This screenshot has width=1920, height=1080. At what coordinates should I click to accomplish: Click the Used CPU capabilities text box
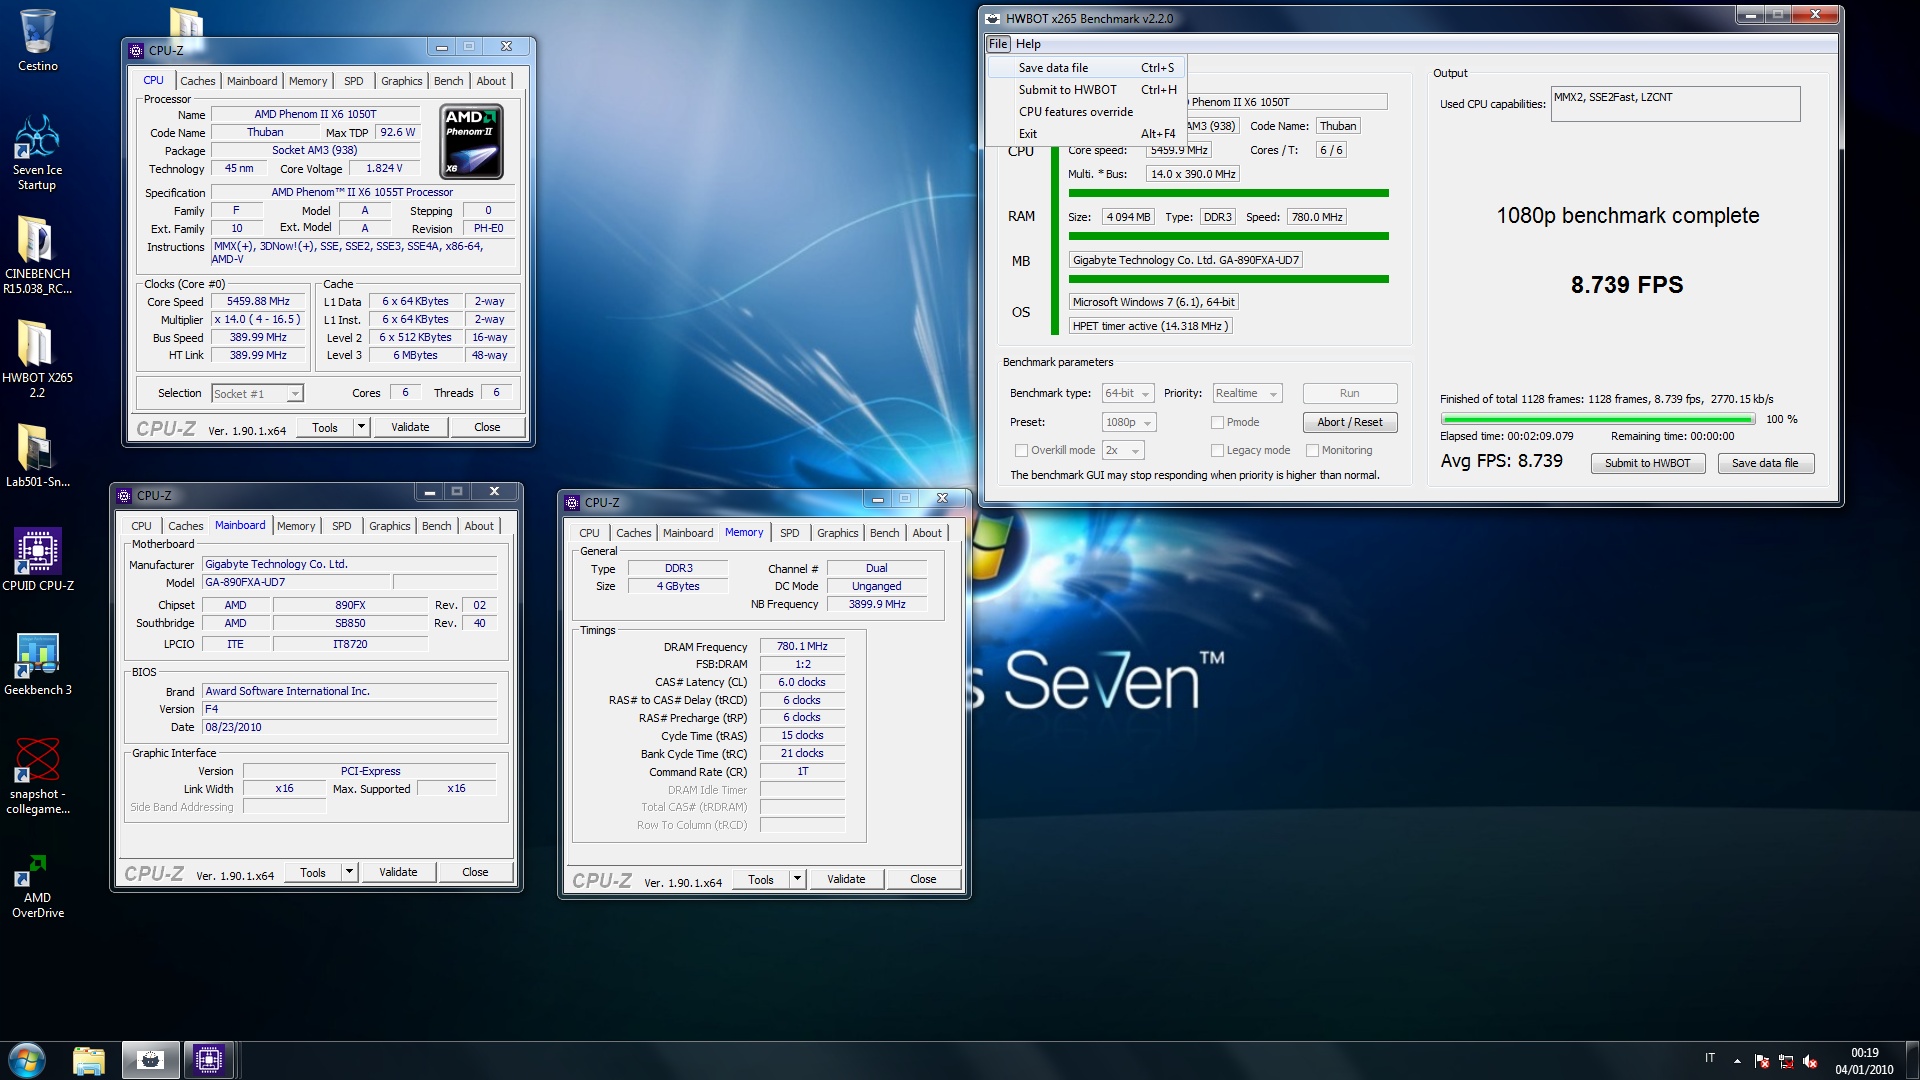1675,104
